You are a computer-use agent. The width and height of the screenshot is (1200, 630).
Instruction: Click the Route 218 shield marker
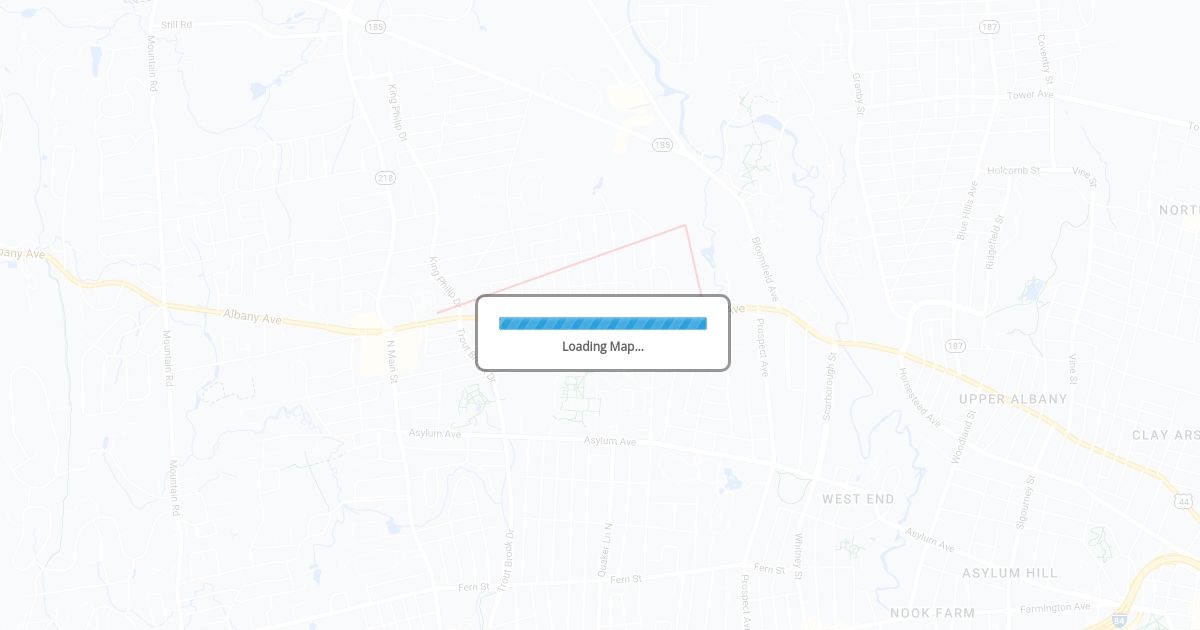click(386, 178)
